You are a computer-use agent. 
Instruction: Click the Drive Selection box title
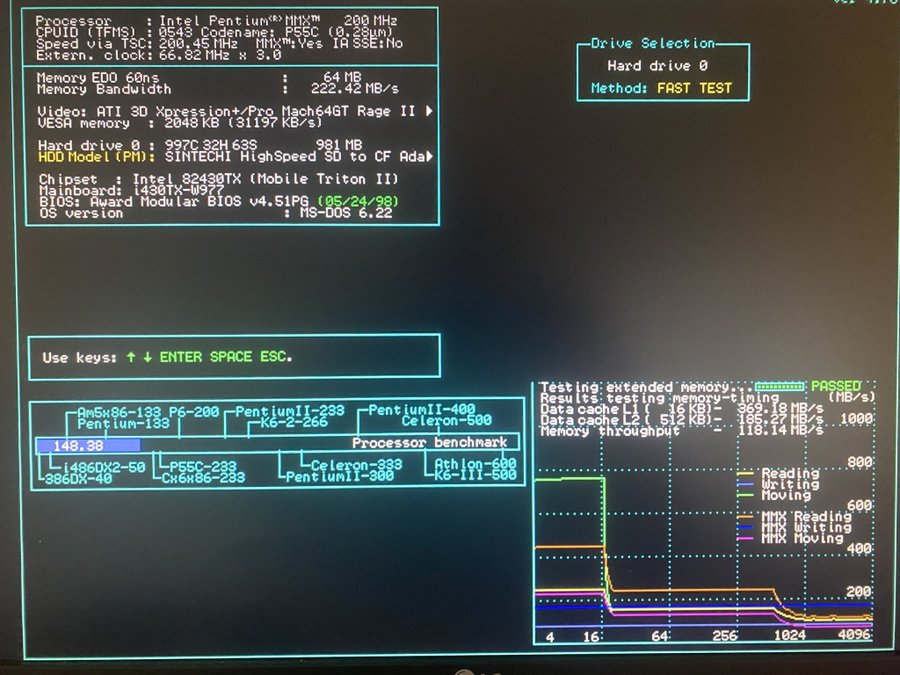653,43
